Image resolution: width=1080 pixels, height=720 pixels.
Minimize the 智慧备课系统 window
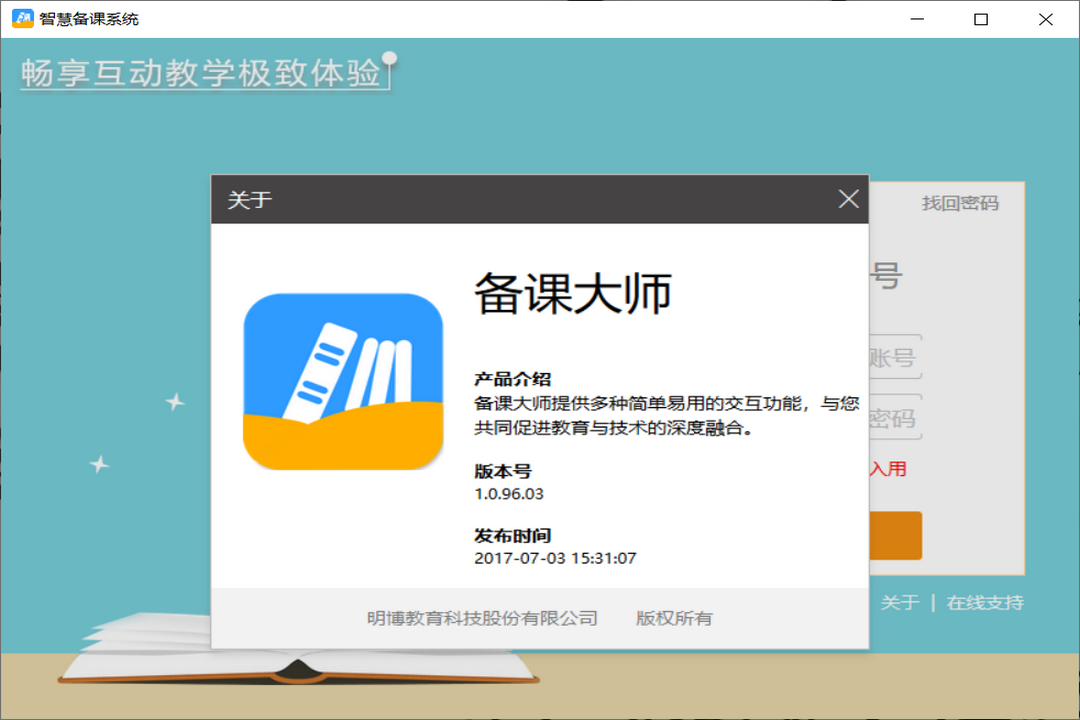pos(917,18)
